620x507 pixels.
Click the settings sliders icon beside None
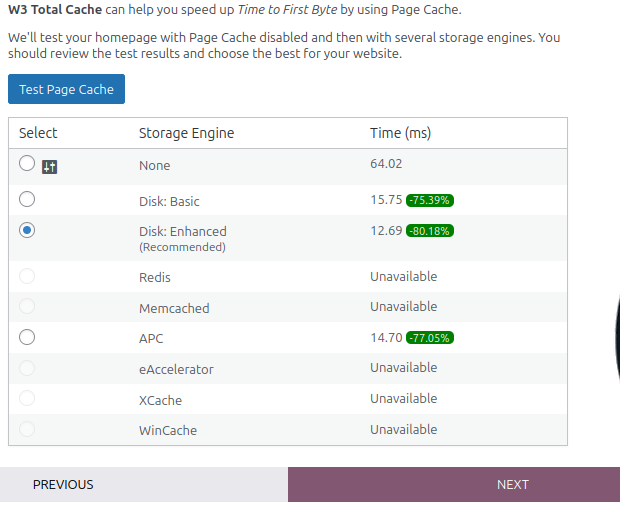(x=49, y=167)
